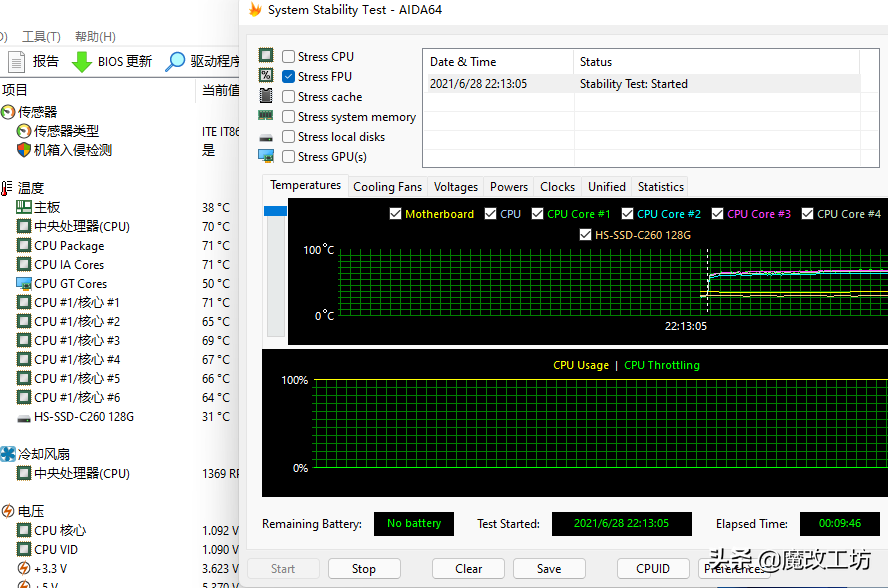Select the 中央处理器(CPU) temperature row
Viewport: 888px width, 588px height.
119,227
